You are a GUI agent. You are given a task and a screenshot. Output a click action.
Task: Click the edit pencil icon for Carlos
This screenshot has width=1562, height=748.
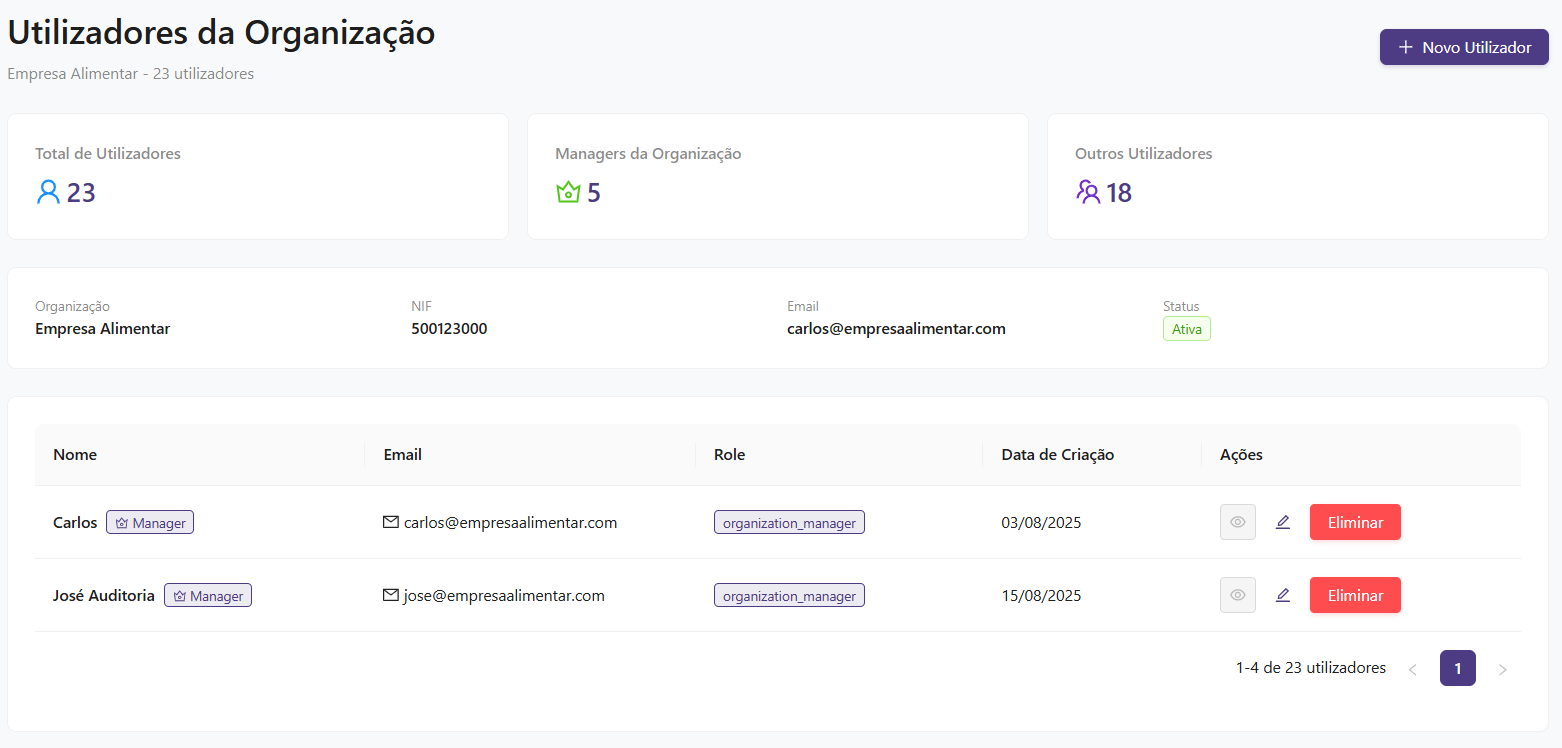point(1283,522)
